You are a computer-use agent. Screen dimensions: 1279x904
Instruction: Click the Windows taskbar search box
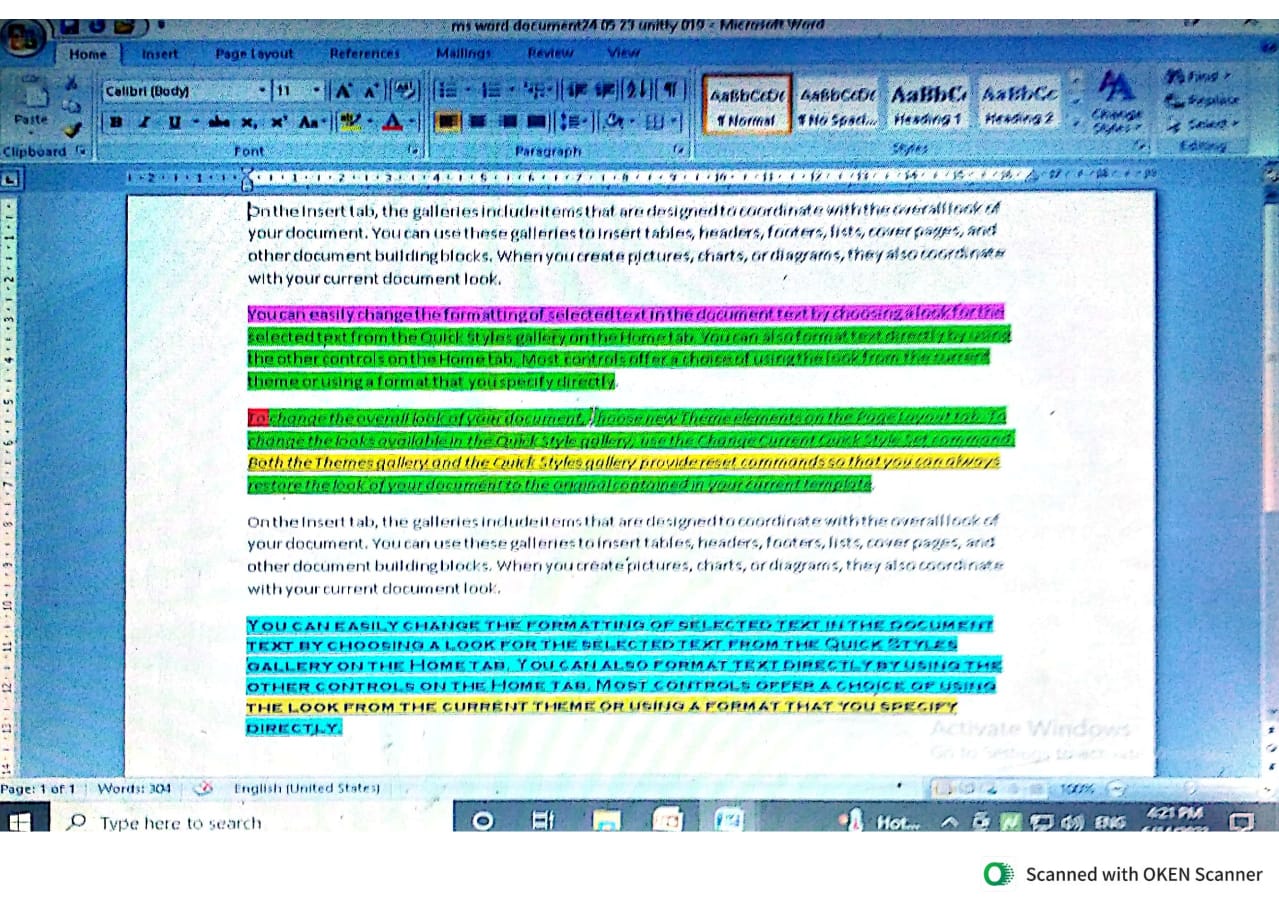click(180, 823)
